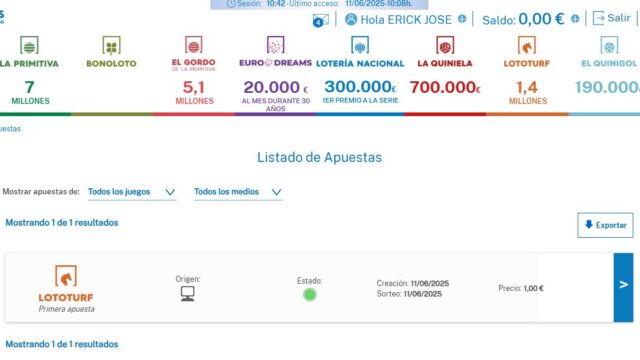Click EuroDreams 20.000 € prize amount
Viewport: 640px width, 360px height.
click(276, 87)
